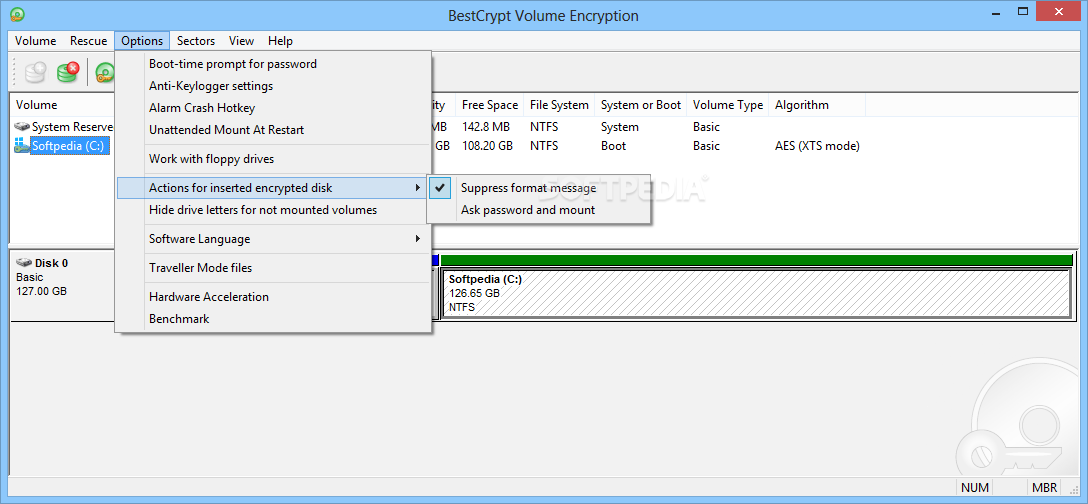The image size is (1088, 504).
Task: Open the Rescue menu
Action: coord(88,41)
